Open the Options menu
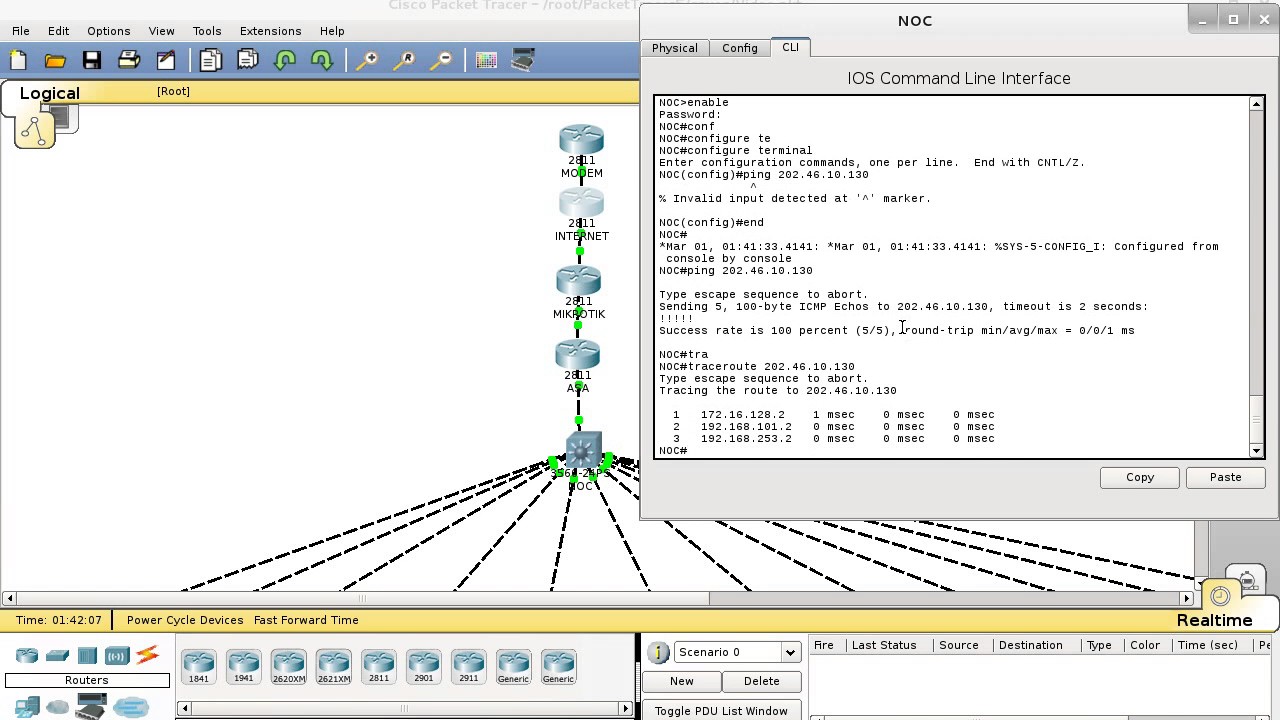Viewport: 1280px width, 720px height. coord(108,31)
